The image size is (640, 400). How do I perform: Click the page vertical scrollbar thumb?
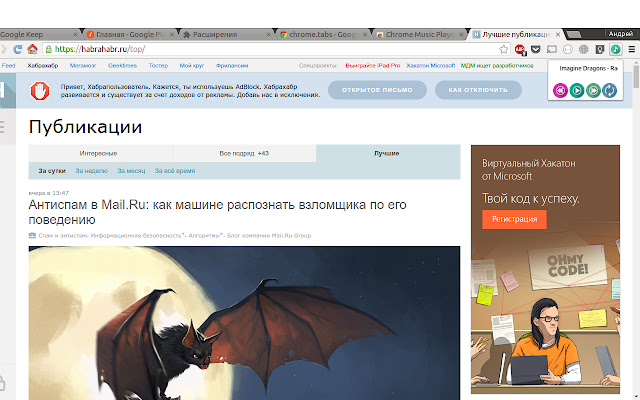pos(636,75)
